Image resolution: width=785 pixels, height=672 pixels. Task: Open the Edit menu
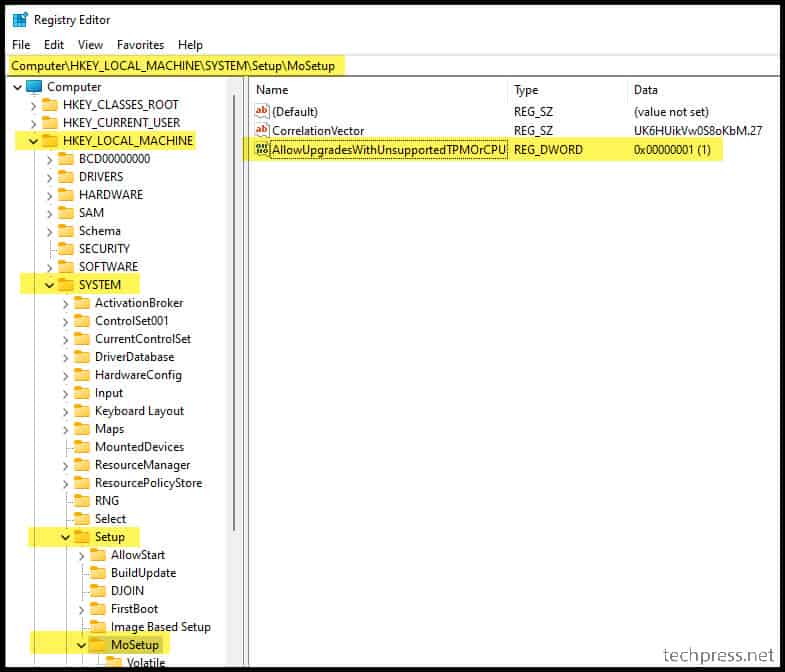[54, 45]
